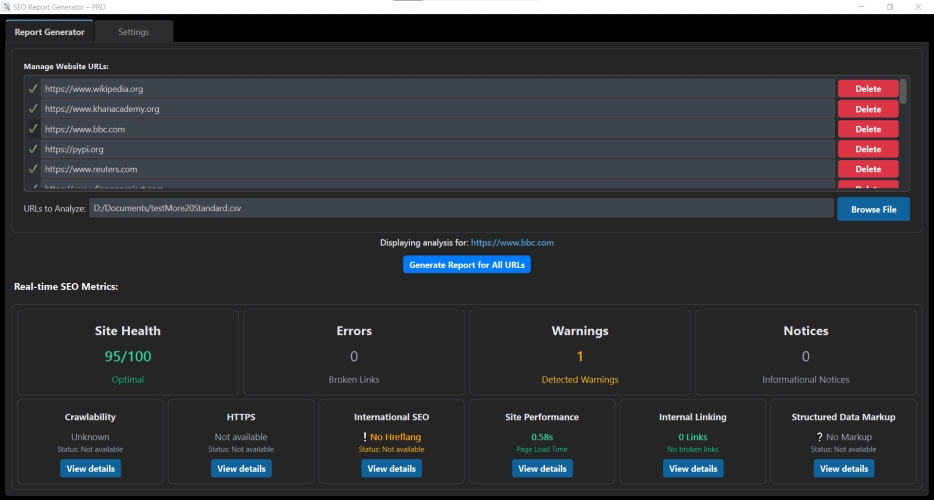Switch to the Settings tab

tap(133, 32)
